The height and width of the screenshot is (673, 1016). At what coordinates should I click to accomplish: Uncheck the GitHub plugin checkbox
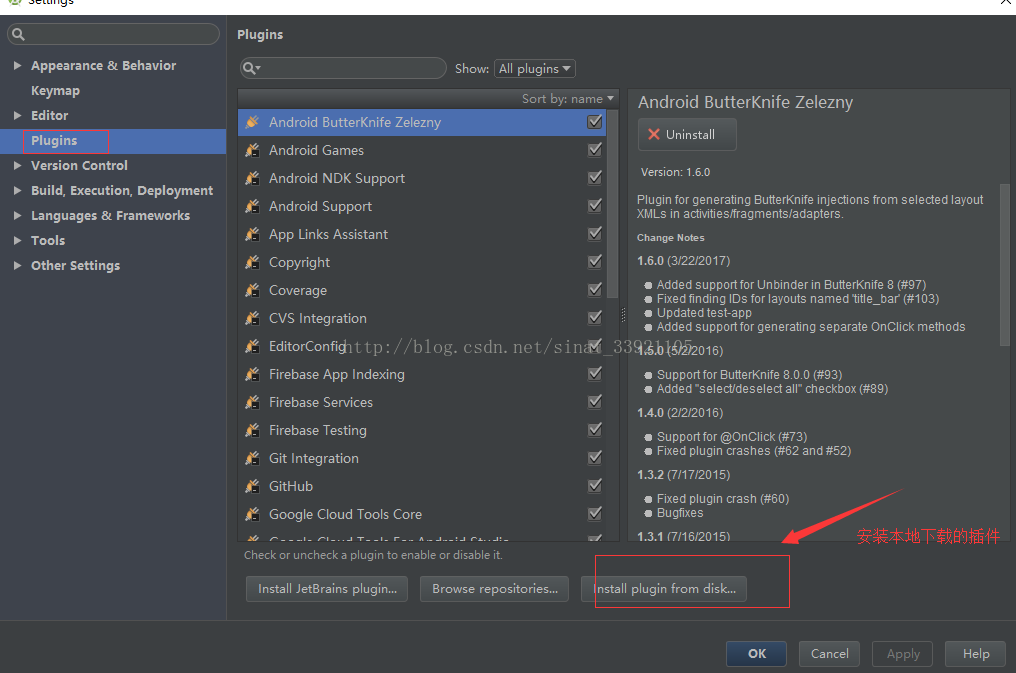coord(594,485)
